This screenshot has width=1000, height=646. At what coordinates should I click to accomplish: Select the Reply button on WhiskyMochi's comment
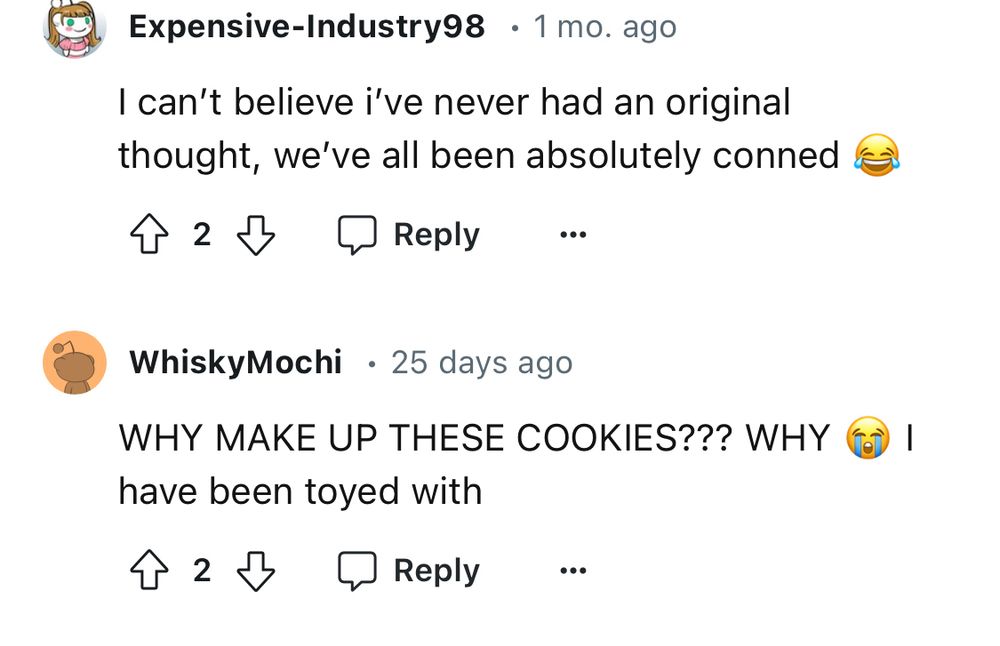435,571
